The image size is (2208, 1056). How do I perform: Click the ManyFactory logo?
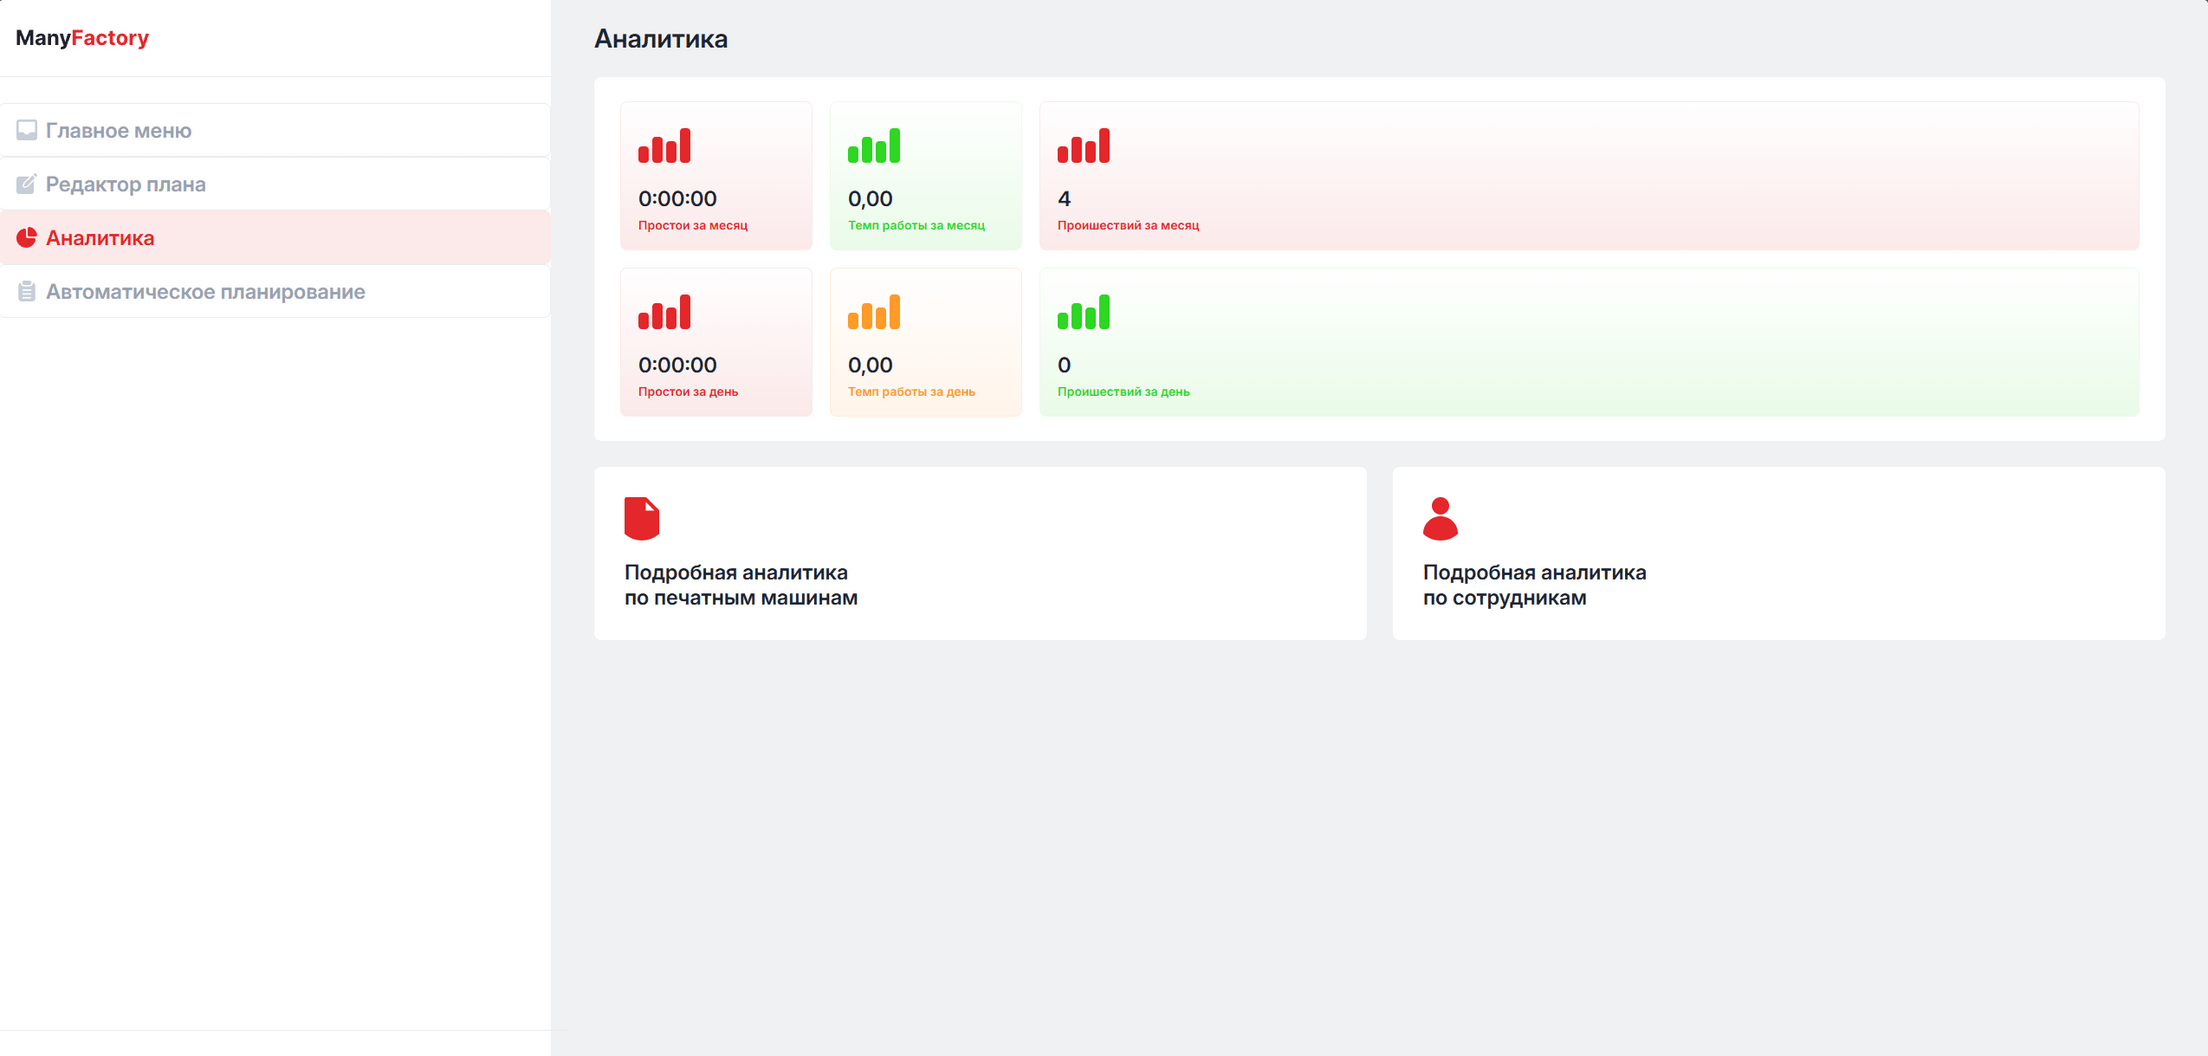click(x=82, y=38)
